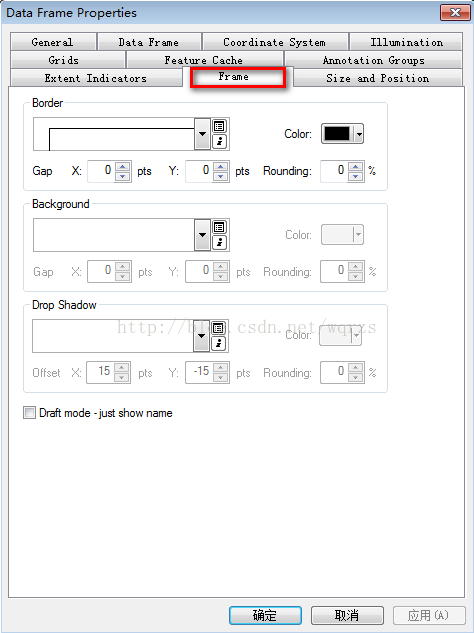Open the Size and Position tab
474x633 pixels.
tap(378, 78)
